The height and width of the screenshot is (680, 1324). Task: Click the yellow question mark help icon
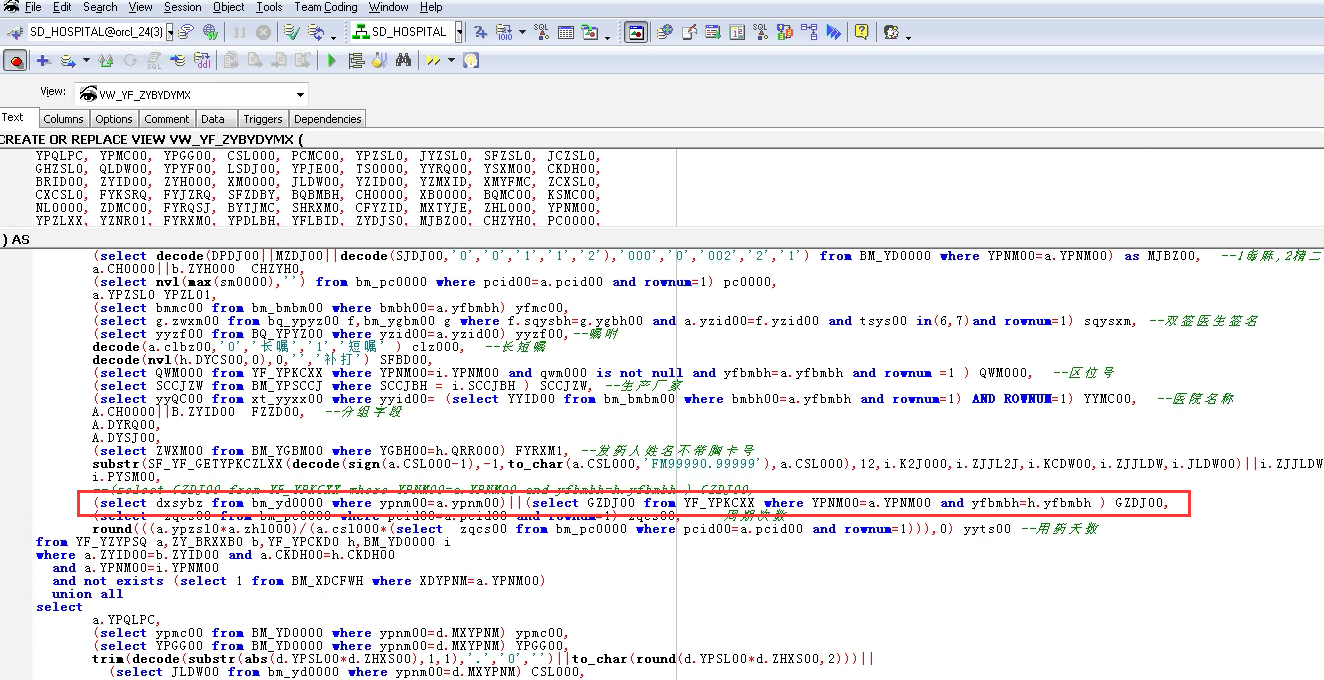coord(861,32)
